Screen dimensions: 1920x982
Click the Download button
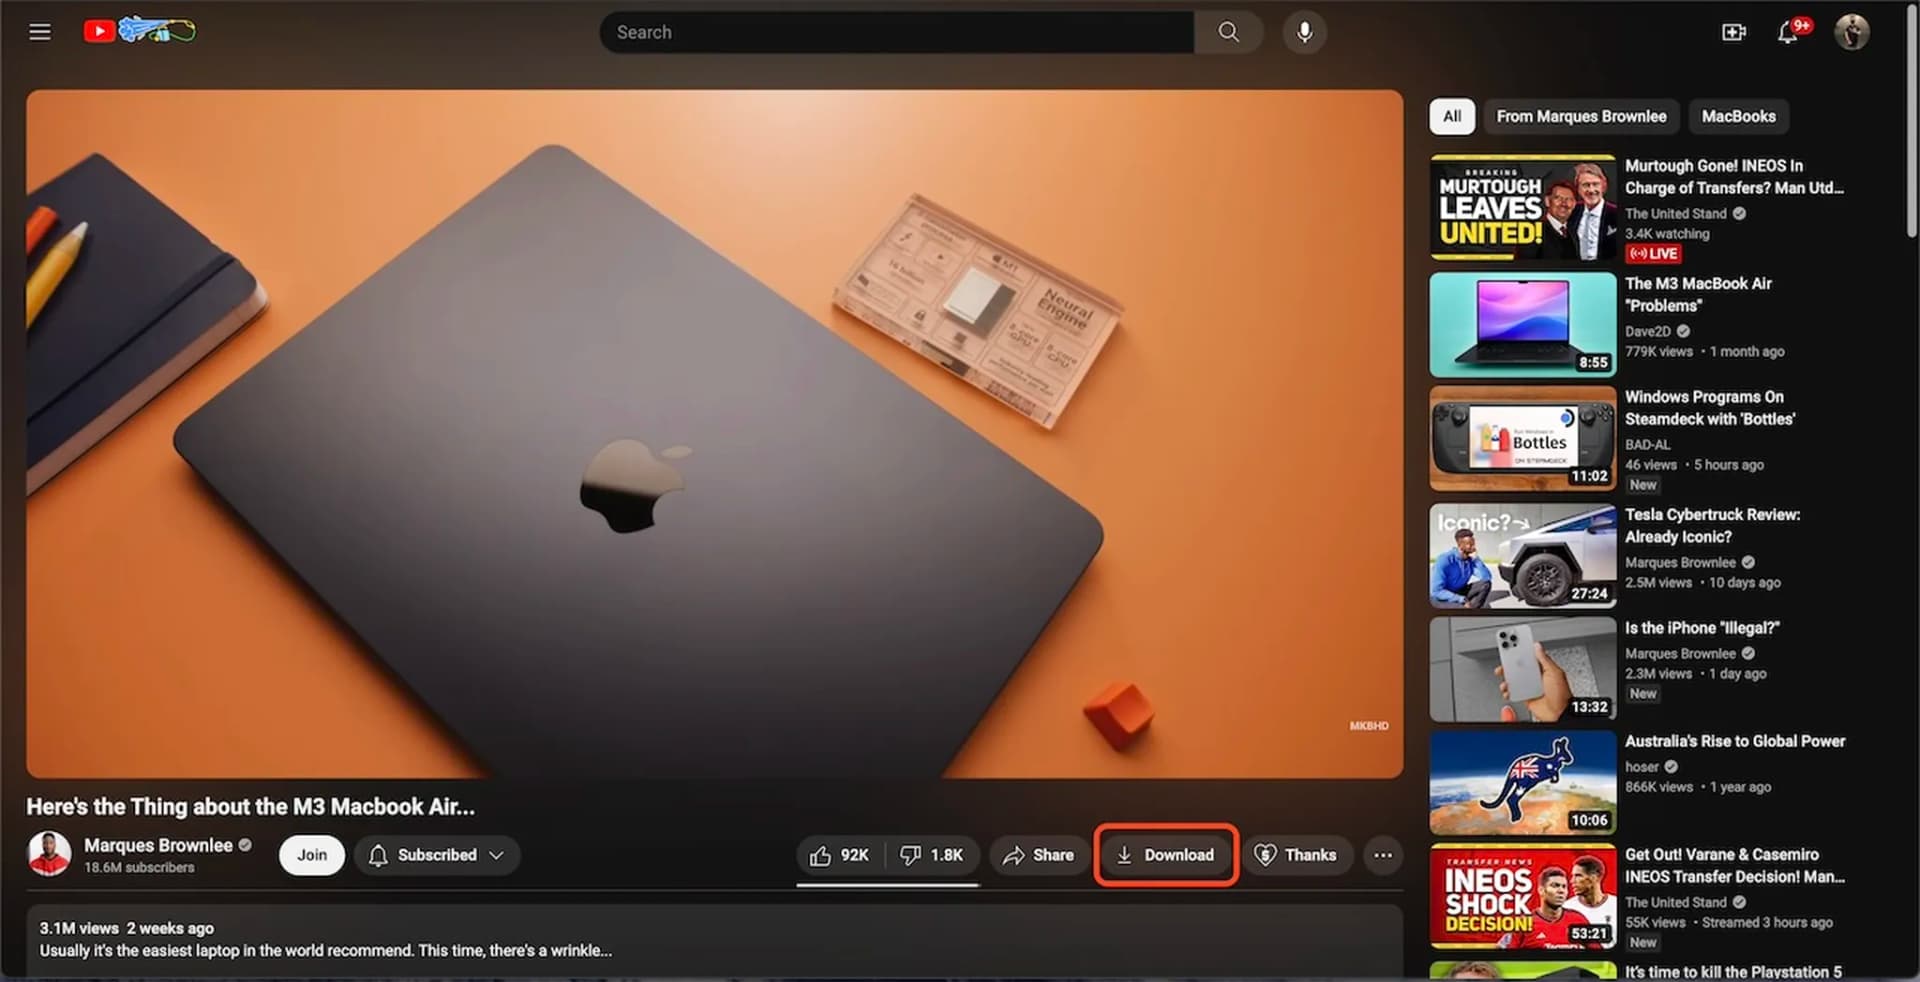(1165, 855)
